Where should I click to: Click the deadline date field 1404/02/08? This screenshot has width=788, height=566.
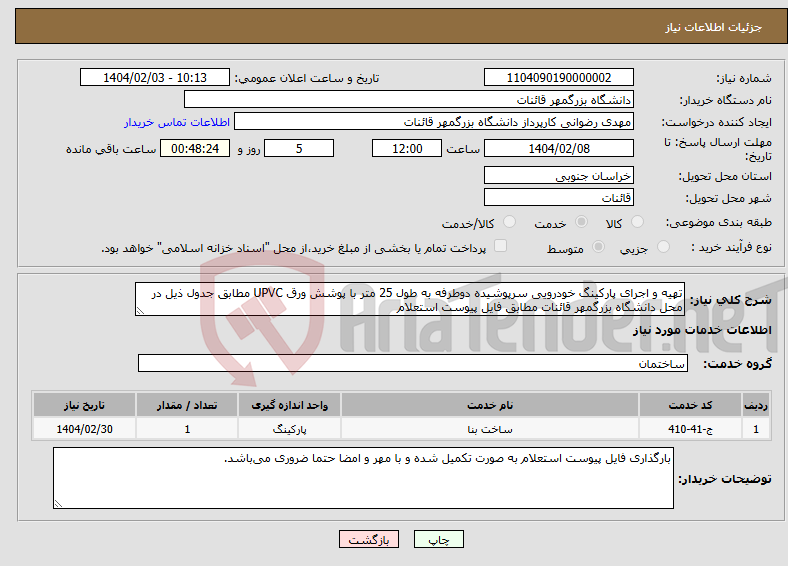click(559, 148)
